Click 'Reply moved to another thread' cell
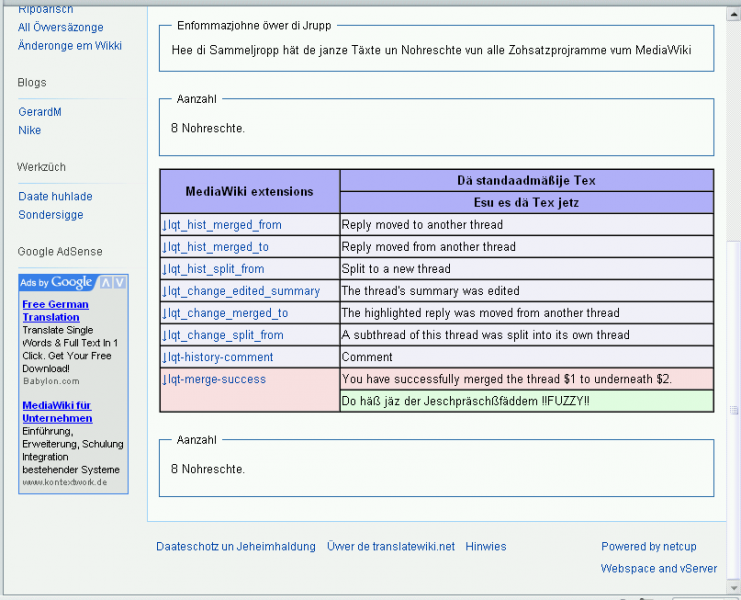The height and width of the screenshot is (600, 741). 526,225
